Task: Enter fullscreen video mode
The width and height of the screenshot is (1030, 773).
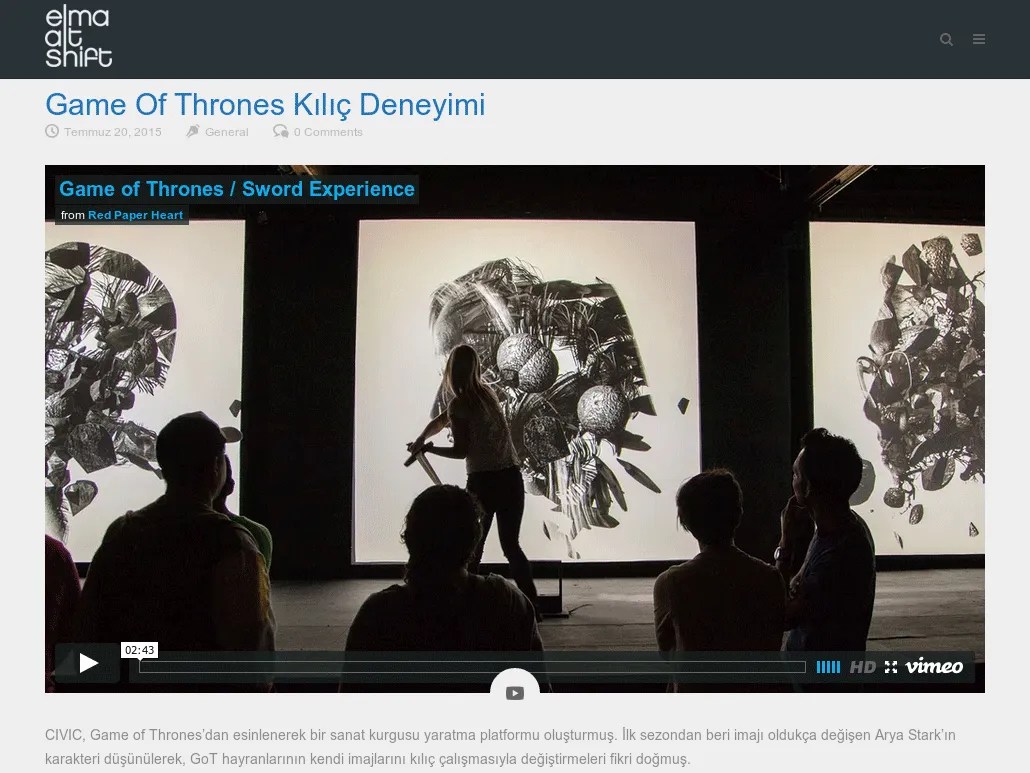Action: click(891, 667)
